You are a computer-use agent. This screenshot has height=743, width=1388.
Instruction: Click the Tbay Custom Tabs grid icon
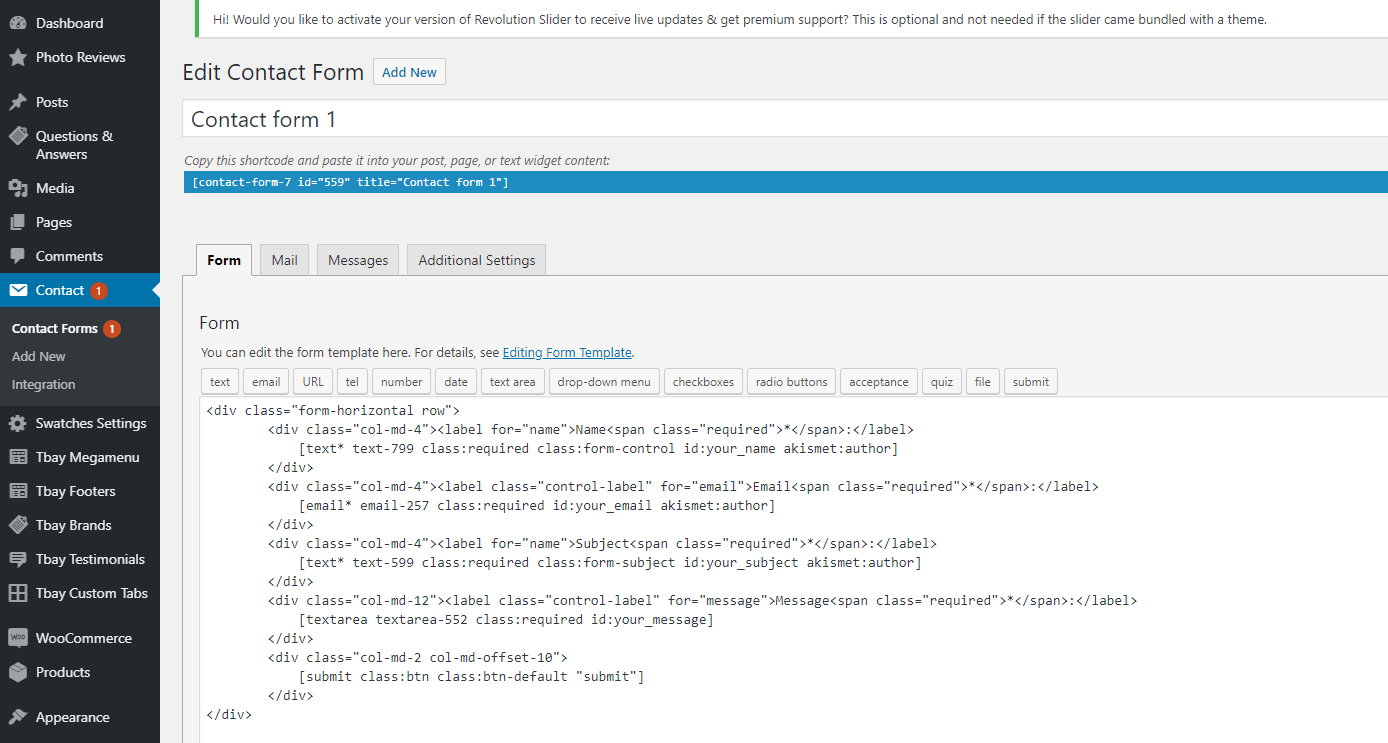pos(18,593)
